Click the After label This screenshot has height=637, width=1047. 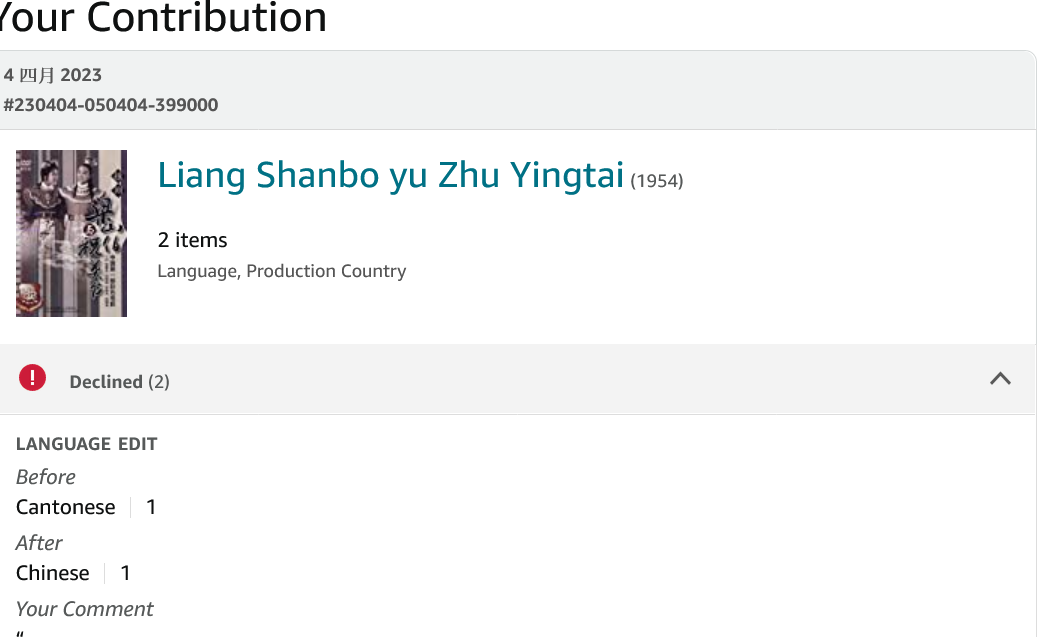pos(40,543)
